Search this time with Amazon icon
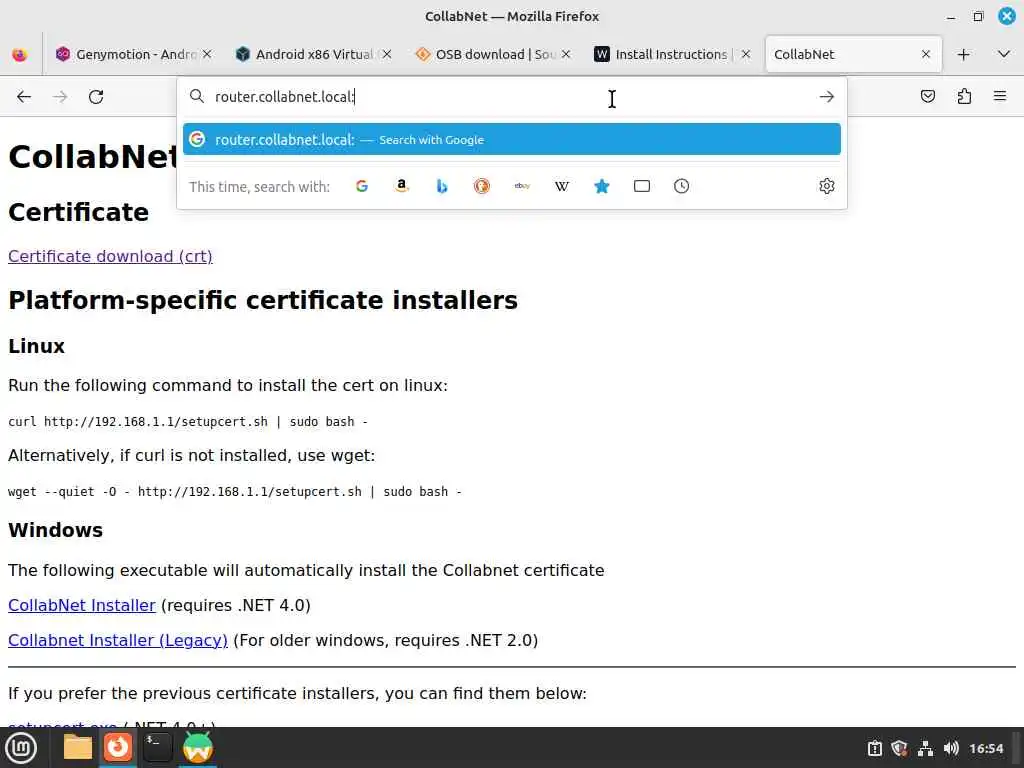The image size is (1024, 768). coord(402,186)
